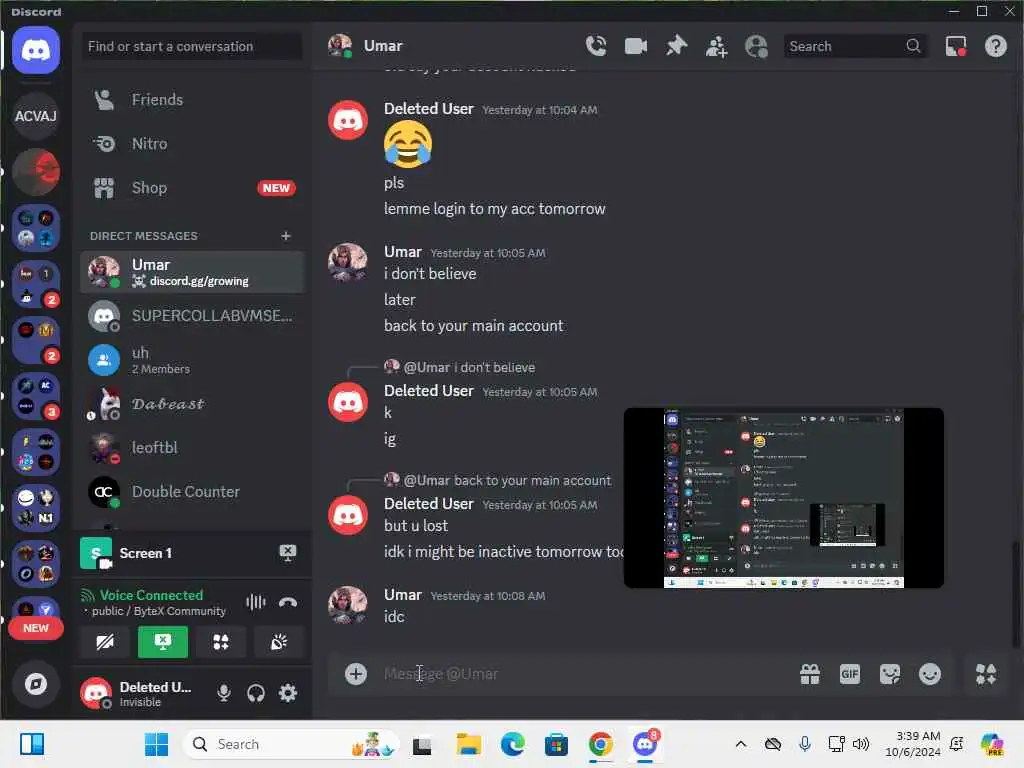Viewport: 1024px width, 768px height.
Task: Open Google Chrome from taskbar
Action: coord(600,744)
